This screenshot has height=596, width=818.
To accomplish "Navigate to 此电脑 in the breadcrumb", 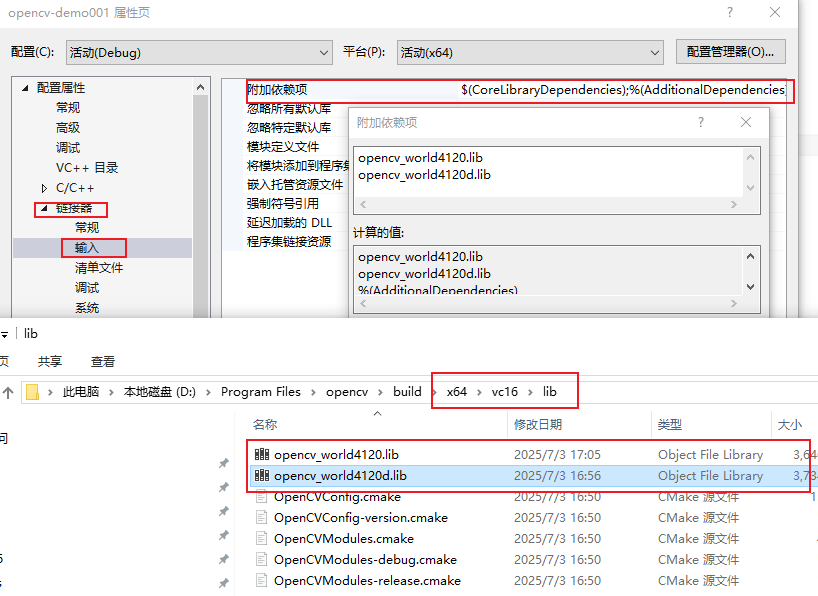I will [81, 392].
